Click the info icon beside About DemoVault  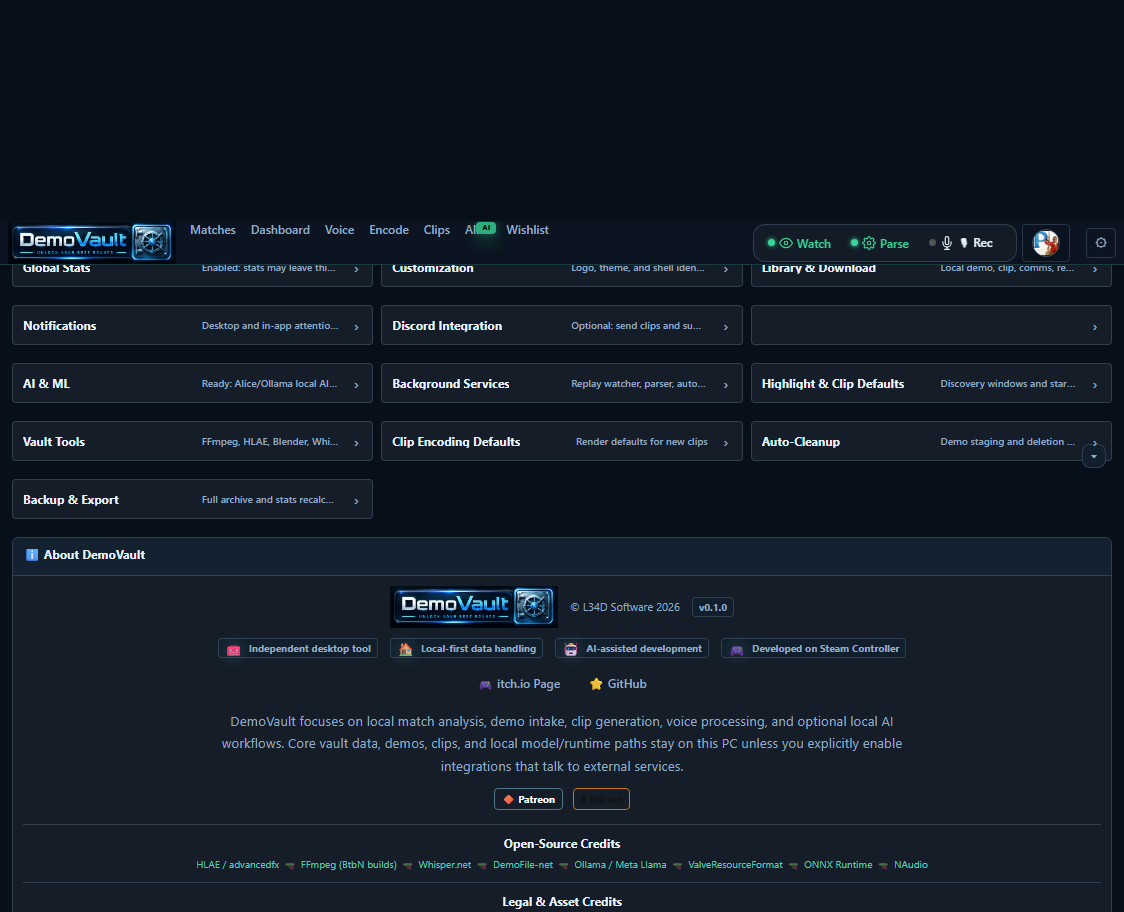[32, 555]
